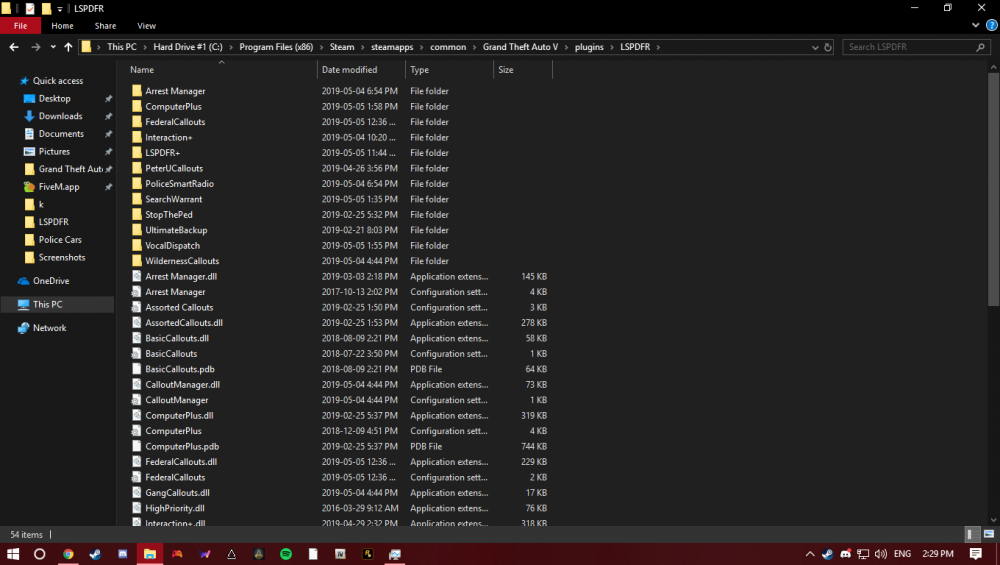
Task: Switch to details view layout icon
Action: pyautogui.click(x=972, y=534)
